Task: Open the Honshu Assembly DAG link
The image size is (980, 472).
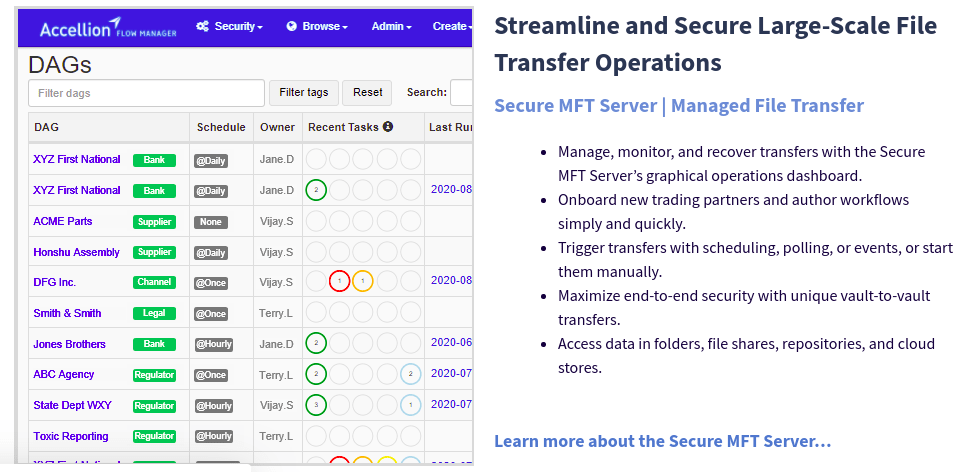Action: [77, 252]
